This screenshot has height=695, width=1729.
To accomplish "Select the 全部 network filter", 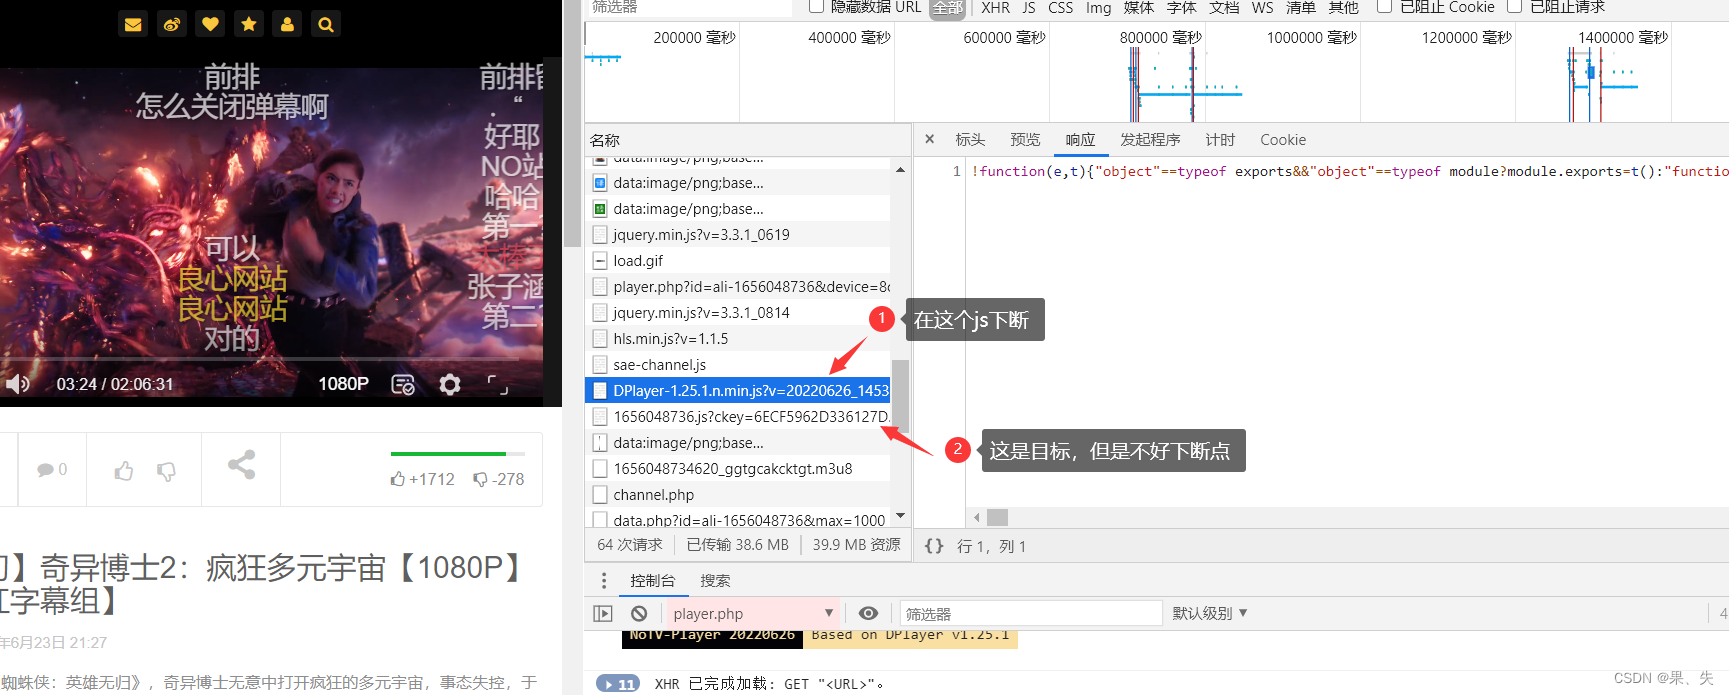I will coord(948,8).
